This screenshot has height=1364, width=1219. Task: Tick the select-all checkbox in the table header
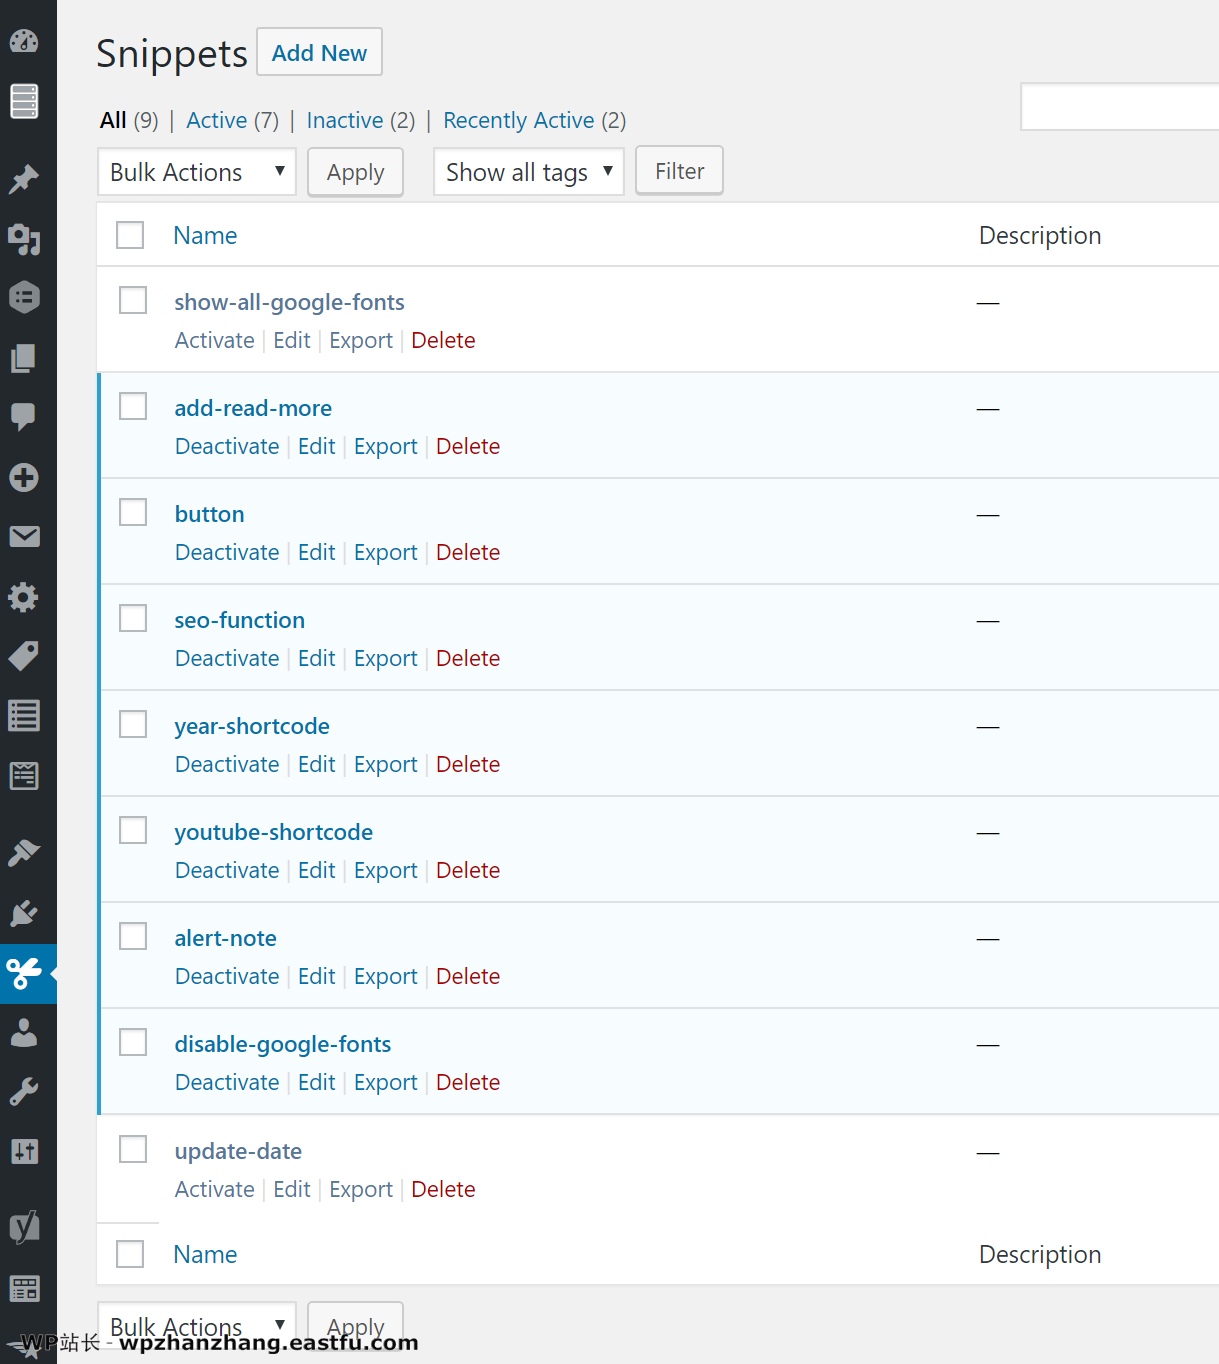(x=130, y=235)
